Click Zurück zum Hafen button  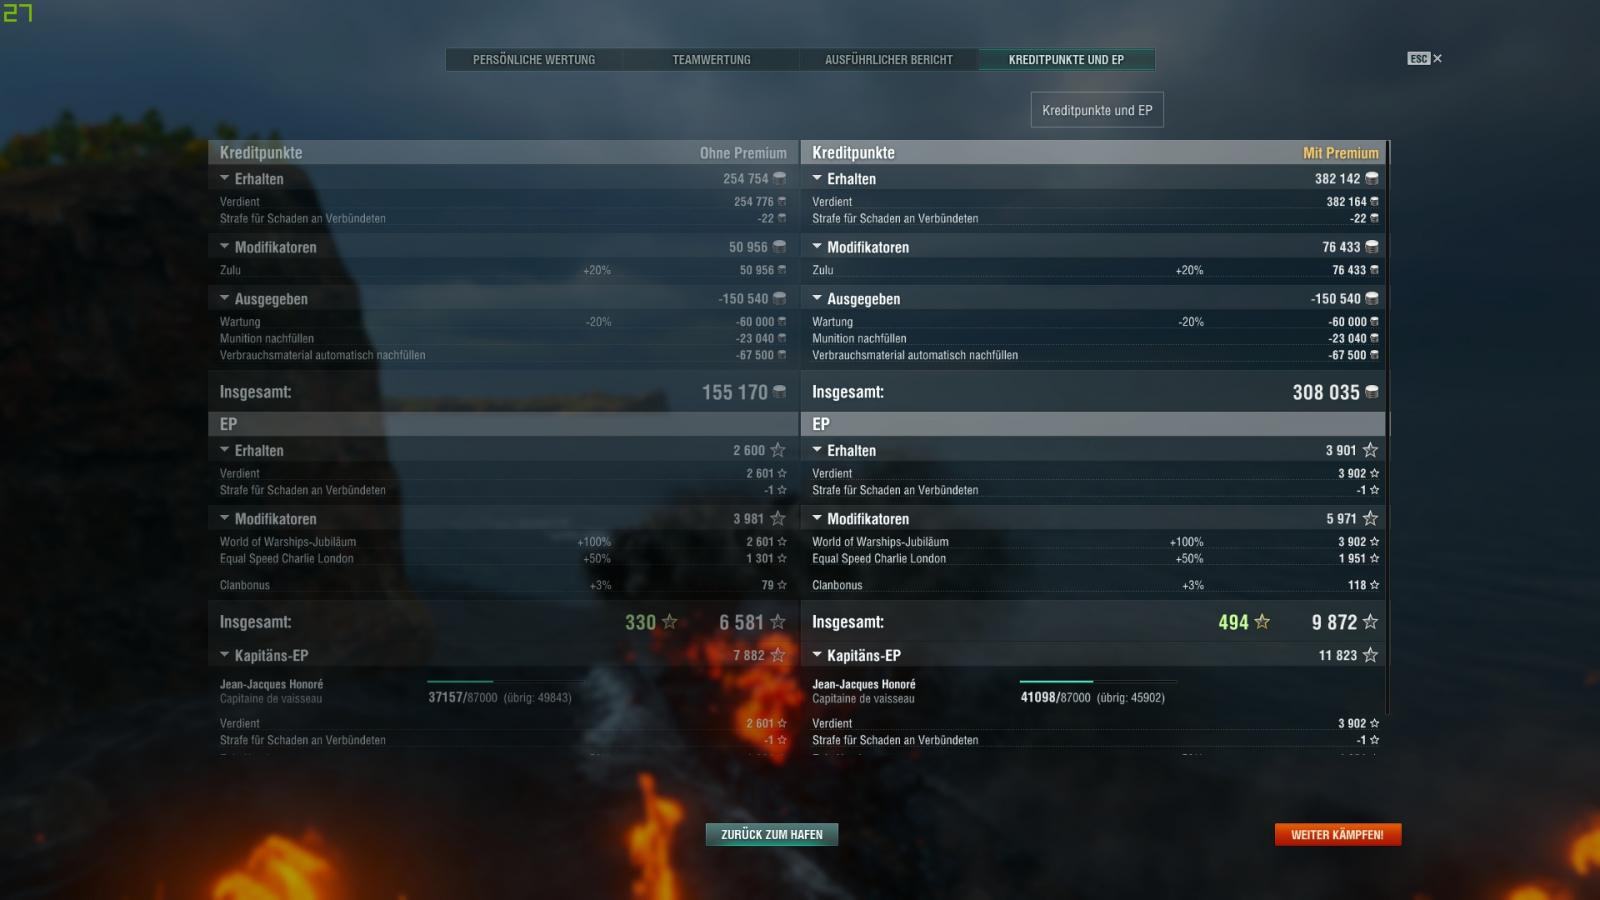pos(772,834)
